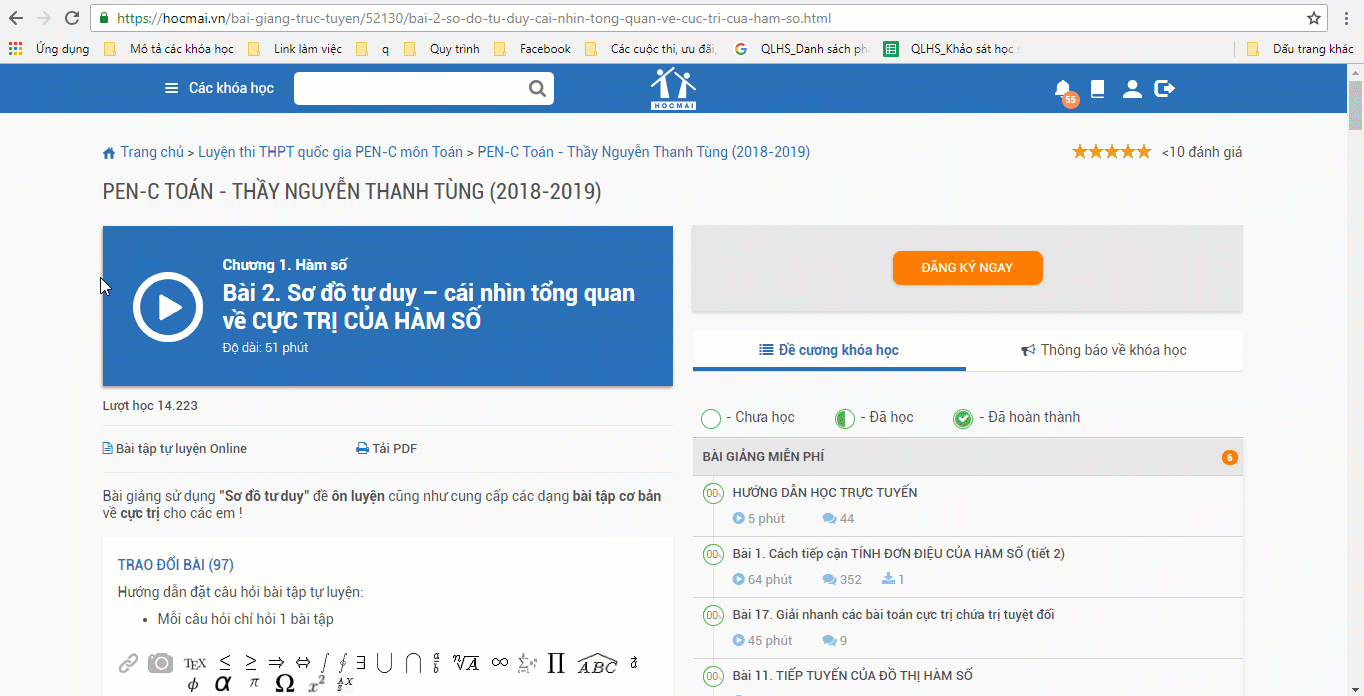Screen dimensions: 1364x696
Task: Insert the equivalence double arrow symbol
Action: point(302,663)
